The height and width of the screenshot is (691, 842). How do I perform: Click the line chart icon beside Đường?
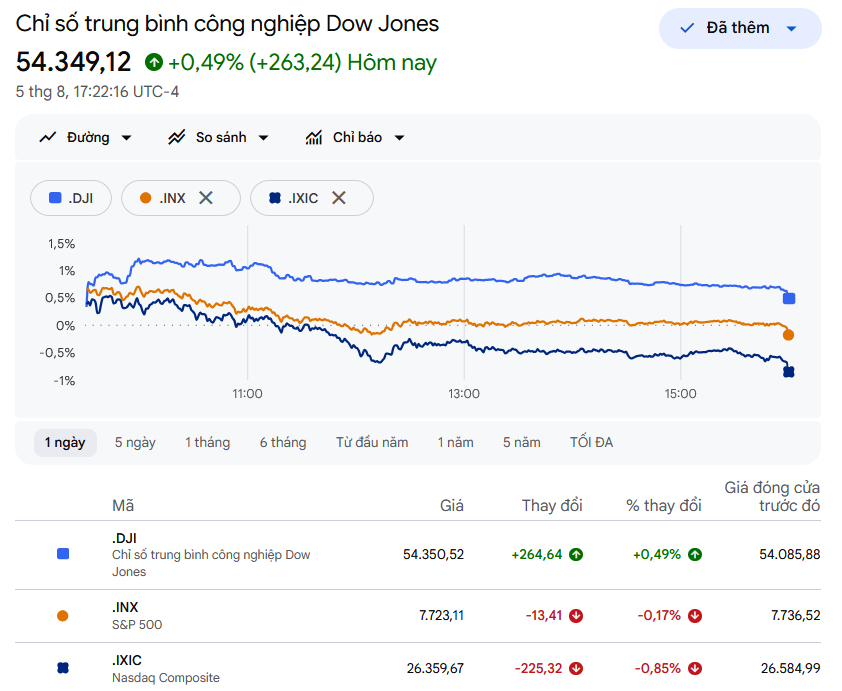(x=48, y=137)
